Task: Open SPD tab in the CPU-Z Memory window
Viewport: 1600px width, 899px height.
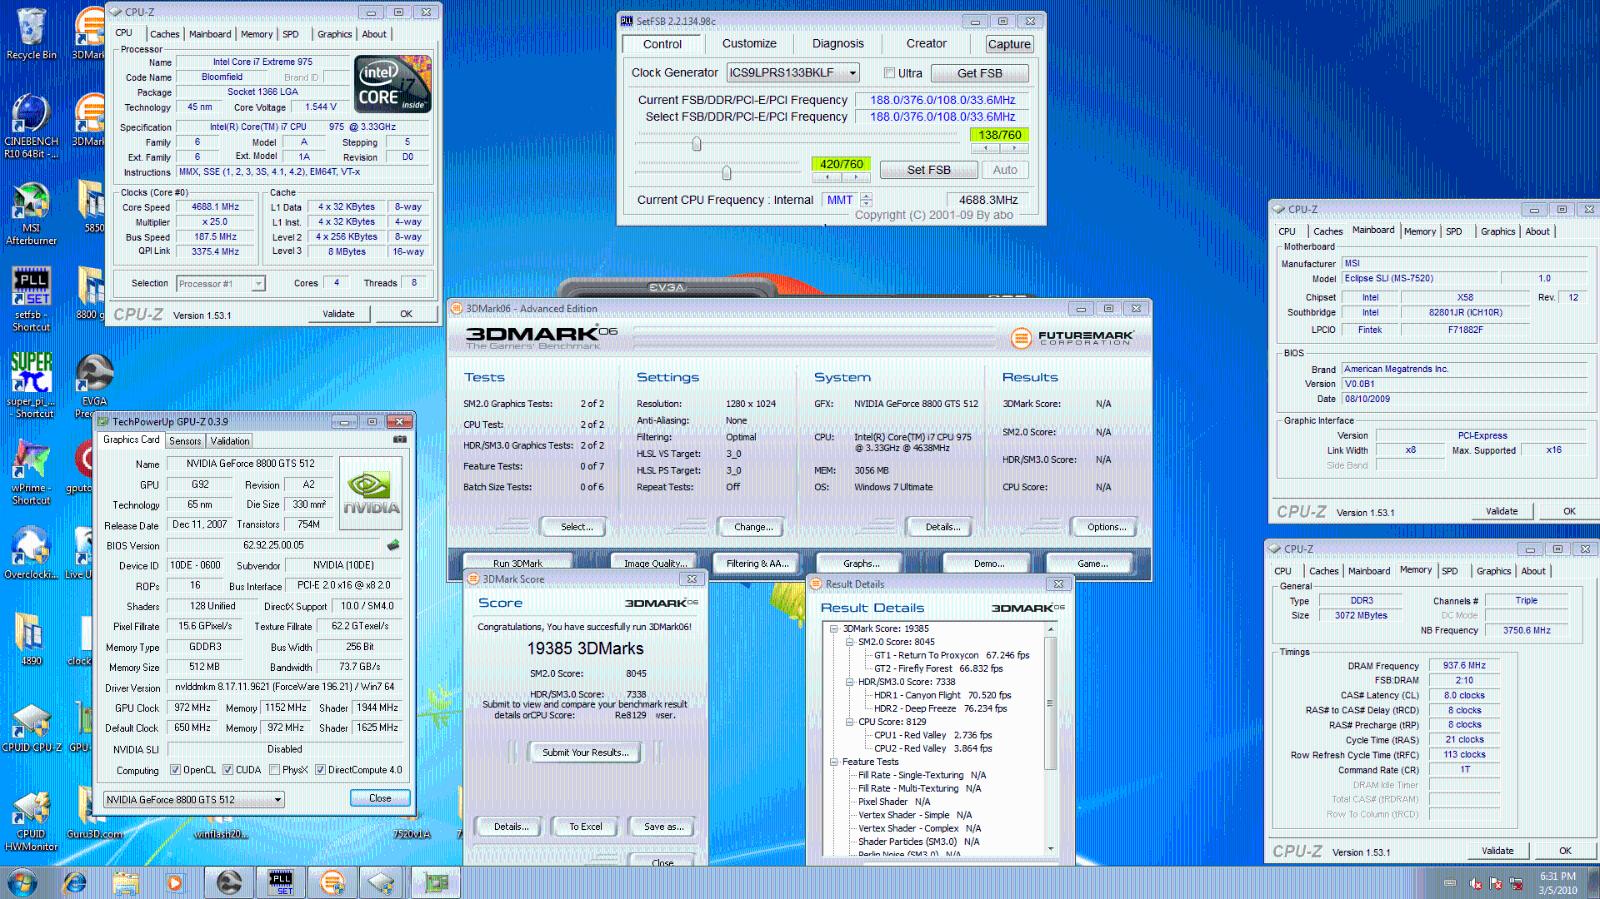Action: pos(1450,571)
